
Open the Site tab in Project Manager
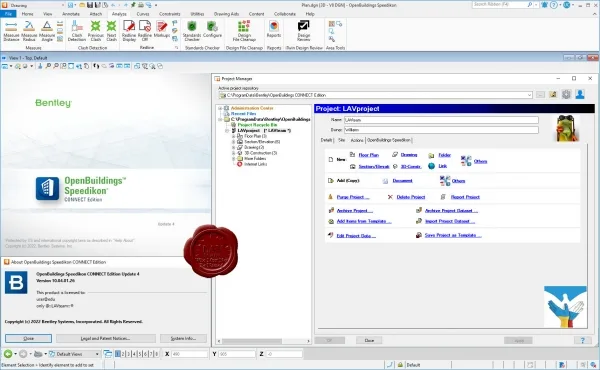[342, 140]
